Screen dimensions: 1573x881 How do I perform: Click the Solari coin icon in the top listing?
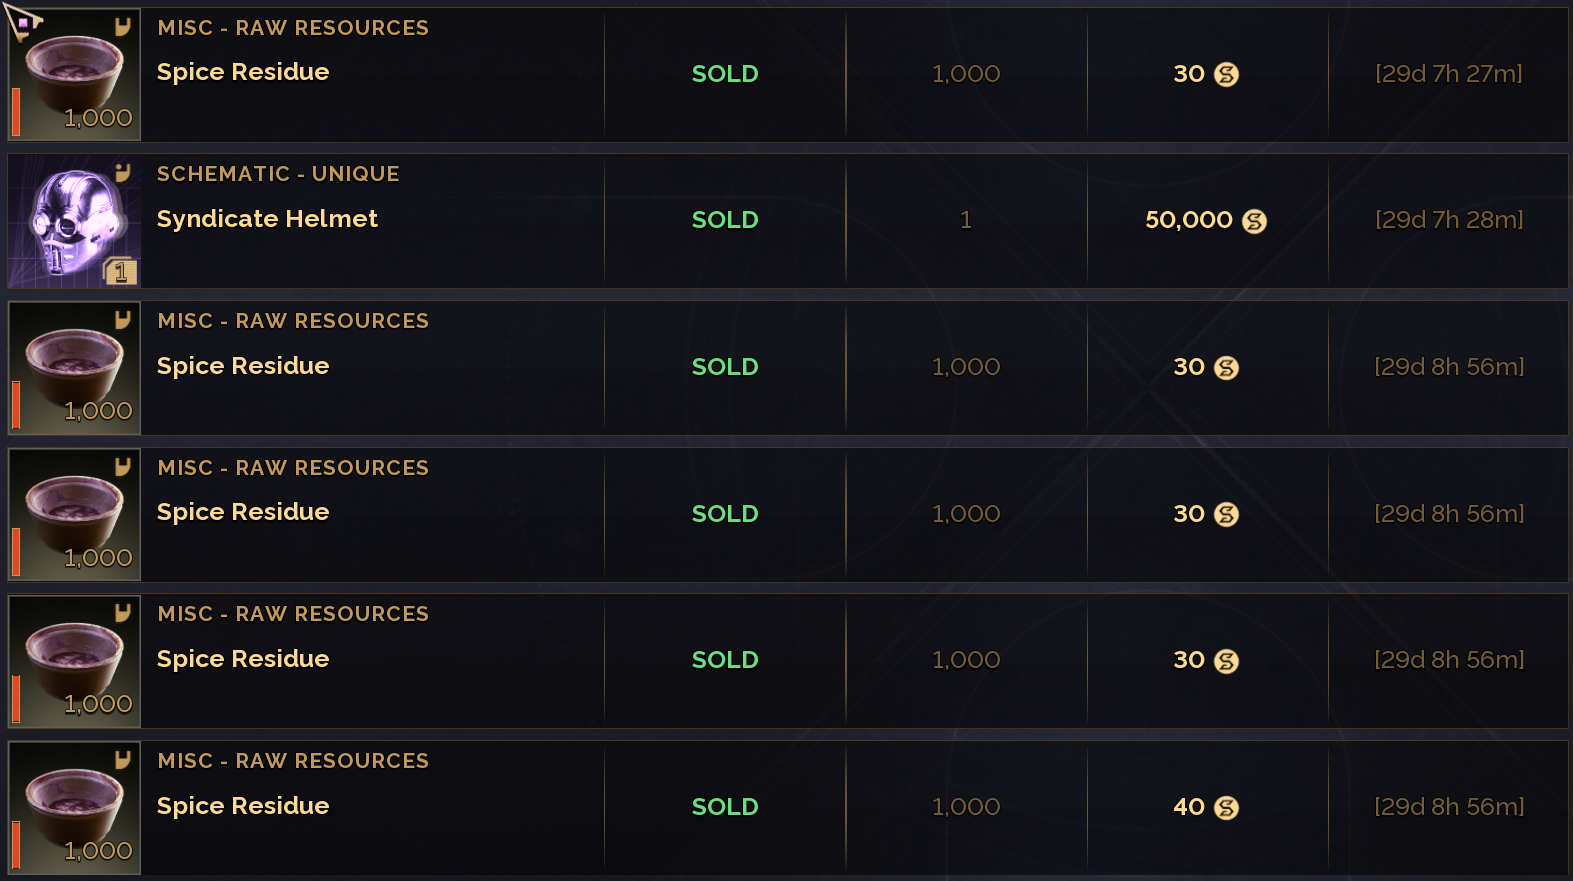1226,75
